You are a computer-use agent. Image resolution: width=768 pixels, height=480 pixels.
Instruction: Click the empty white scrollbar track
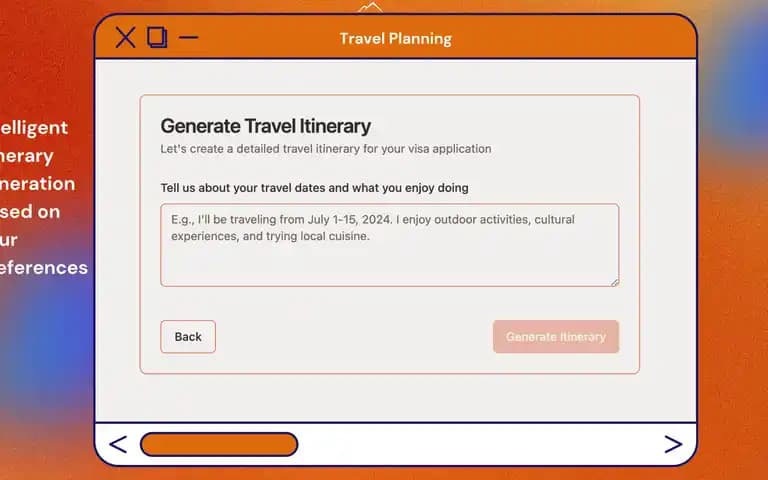480,444
